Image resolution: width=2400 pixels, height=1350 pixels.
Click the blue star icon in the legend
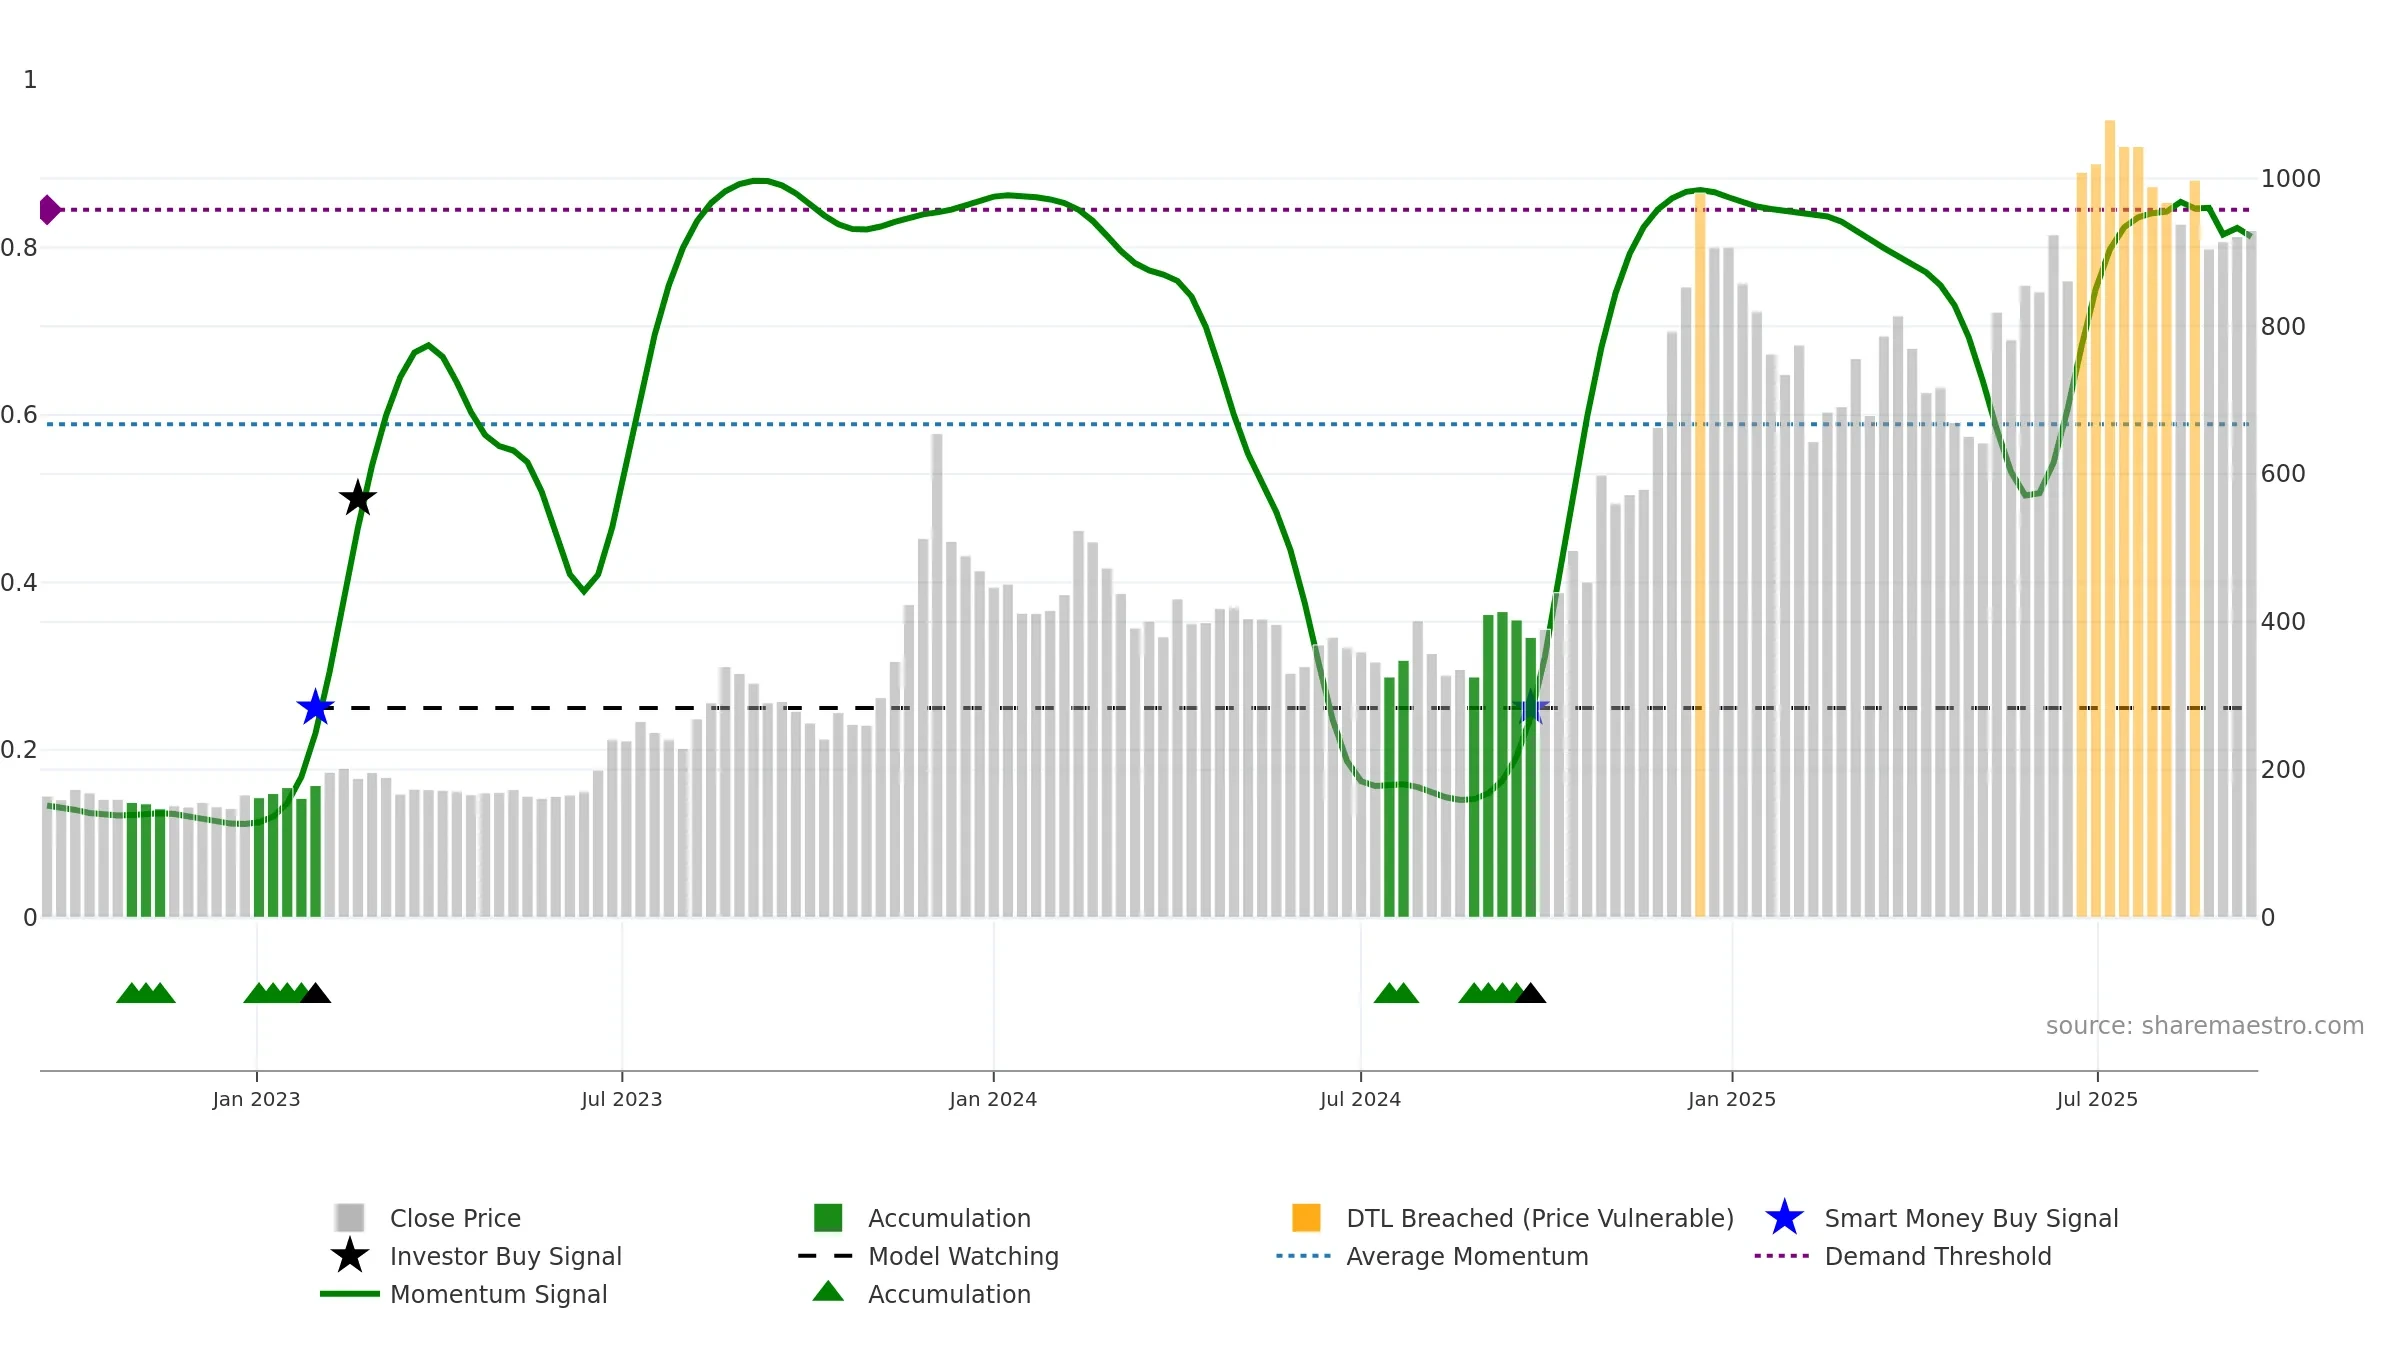1784,1218
